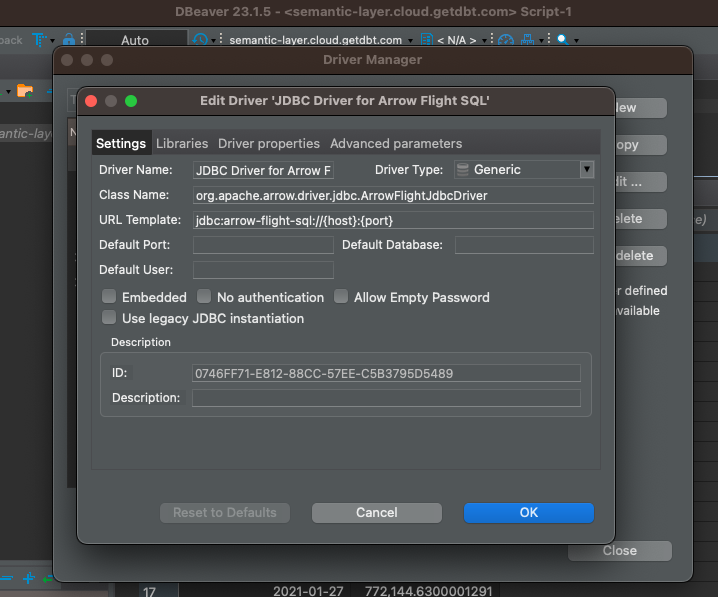Toggle the No authentication checkbox

204,296
